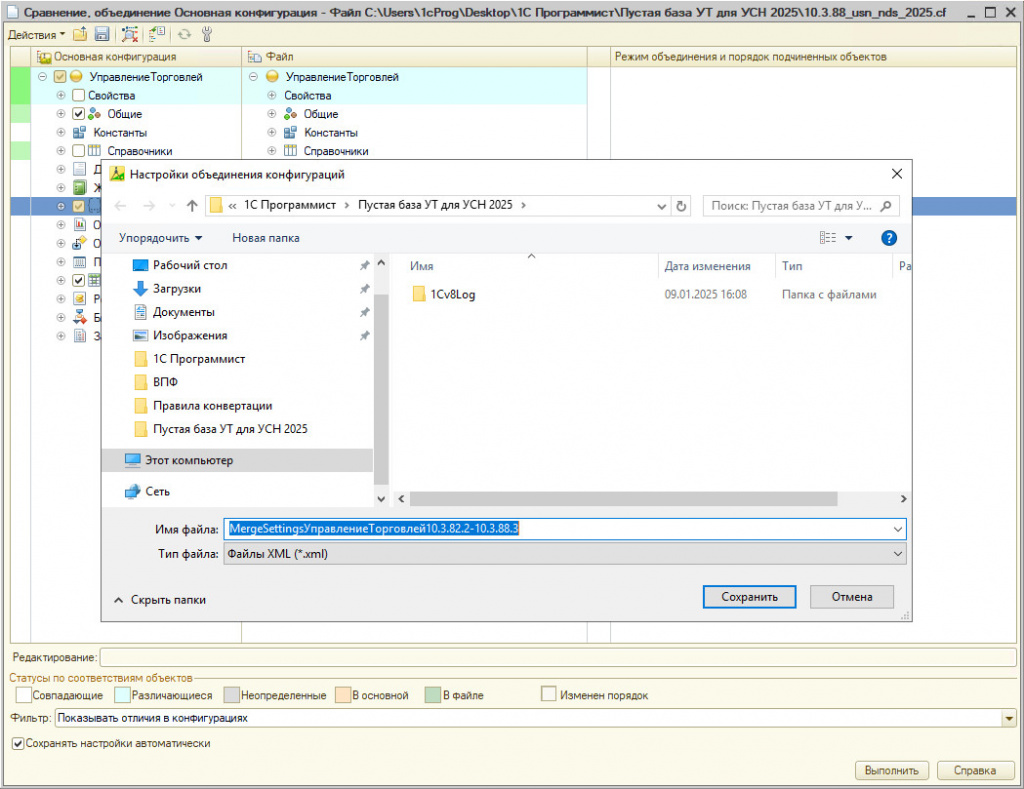The image size is (1024, 789).
Task: Click the Изображения picture icon in sidebar
Action: coord(140,336)
